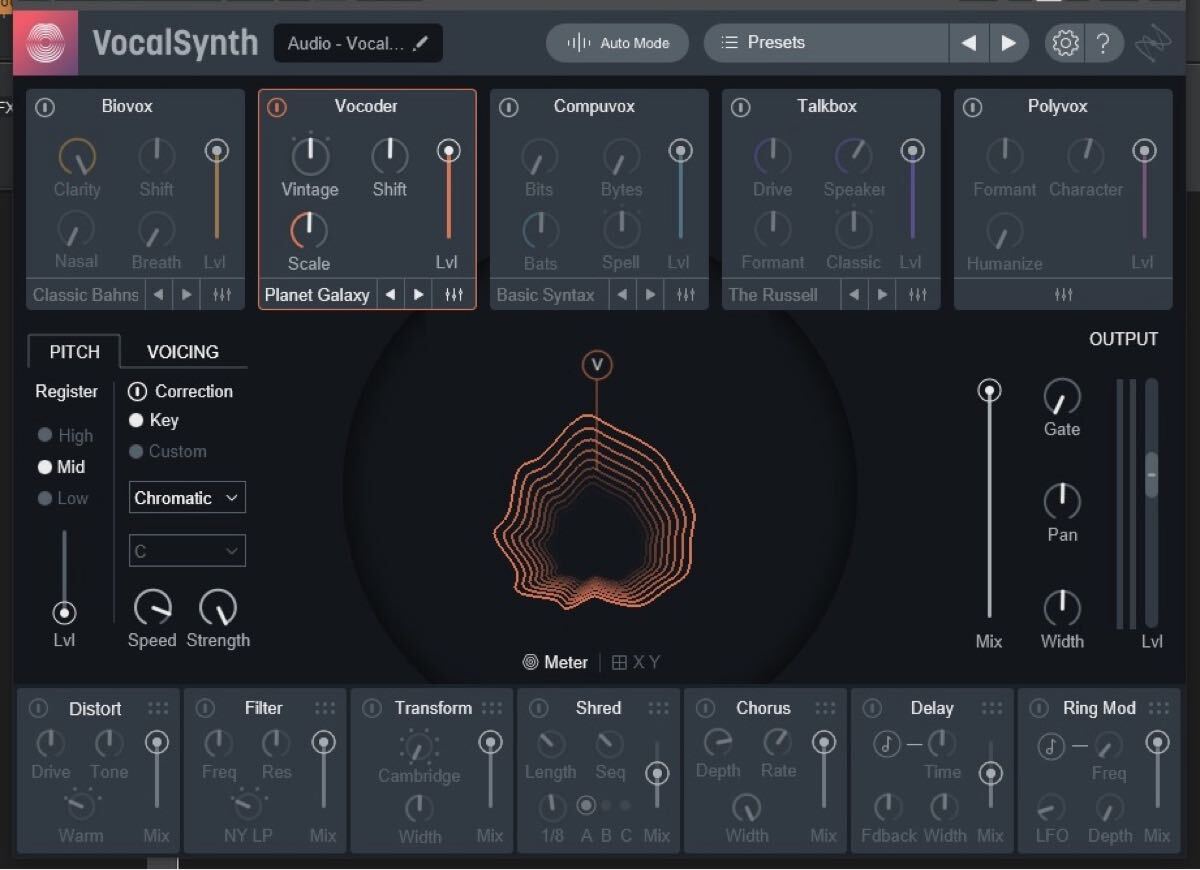1200x870 pixels.
Task: Toggle pitch Correction power button
Action: 138,391
